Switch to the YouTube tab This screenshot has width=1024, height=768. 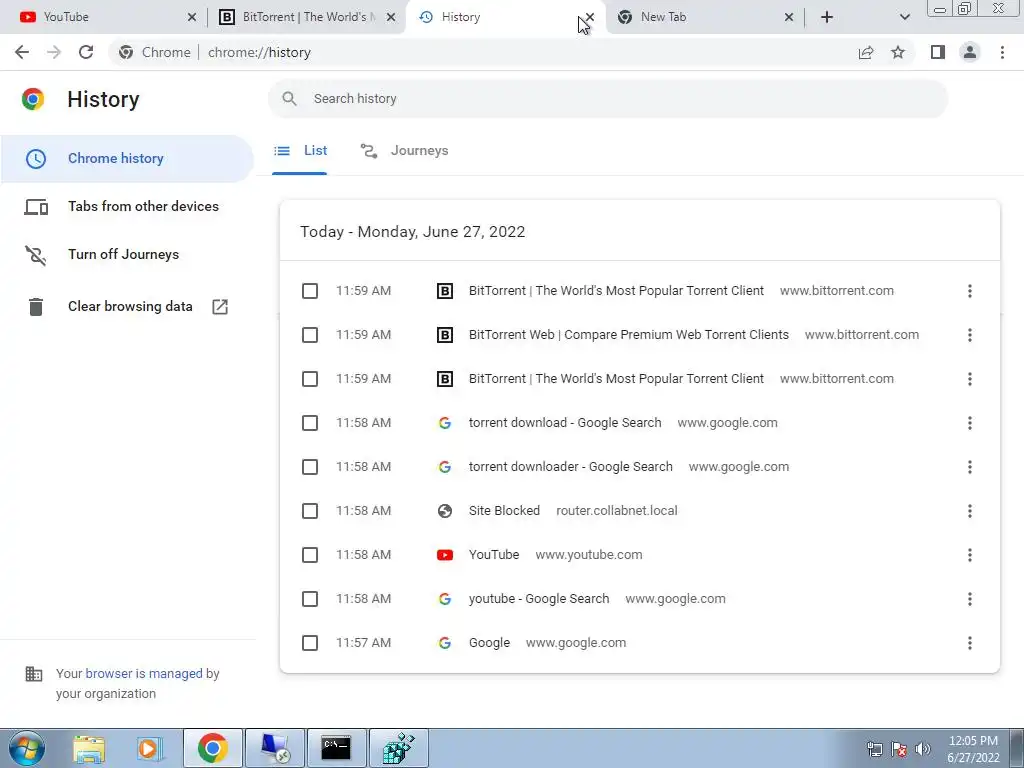[102, 17]
